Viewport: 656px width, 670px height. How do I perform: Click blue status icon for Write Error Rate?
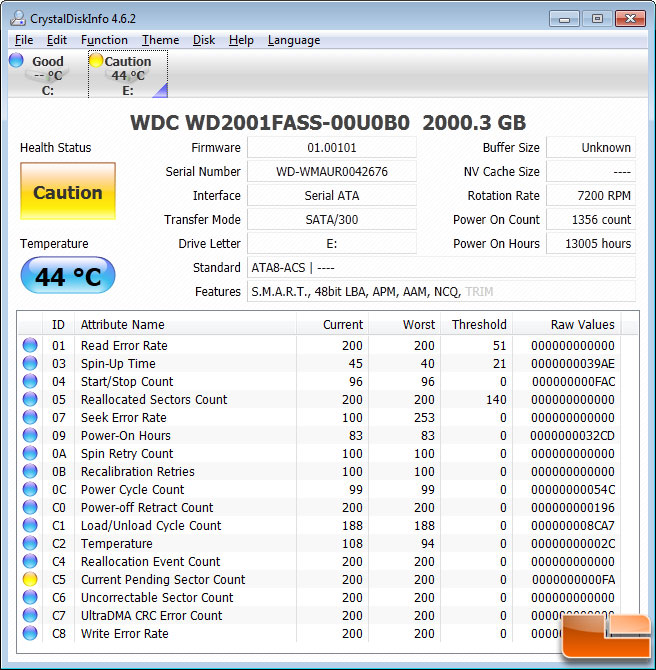pyautogui.click(x=30, y=634)
